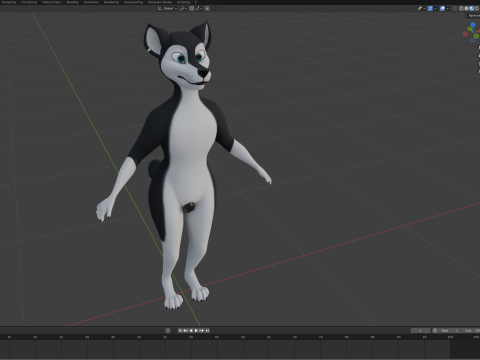The height and width of the screenshot is (360, 480).
Task: Toggle viewport gizmos display
Action: point(430,8)
